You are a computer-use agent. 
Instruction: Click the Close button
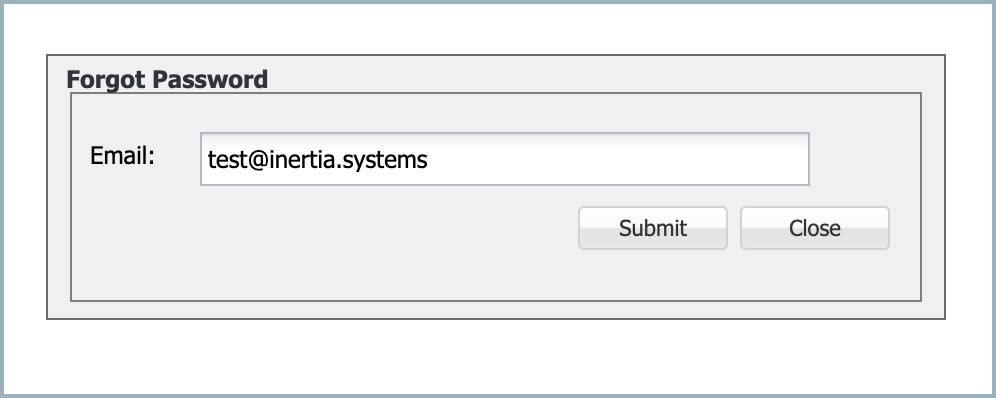click(814, 228)
